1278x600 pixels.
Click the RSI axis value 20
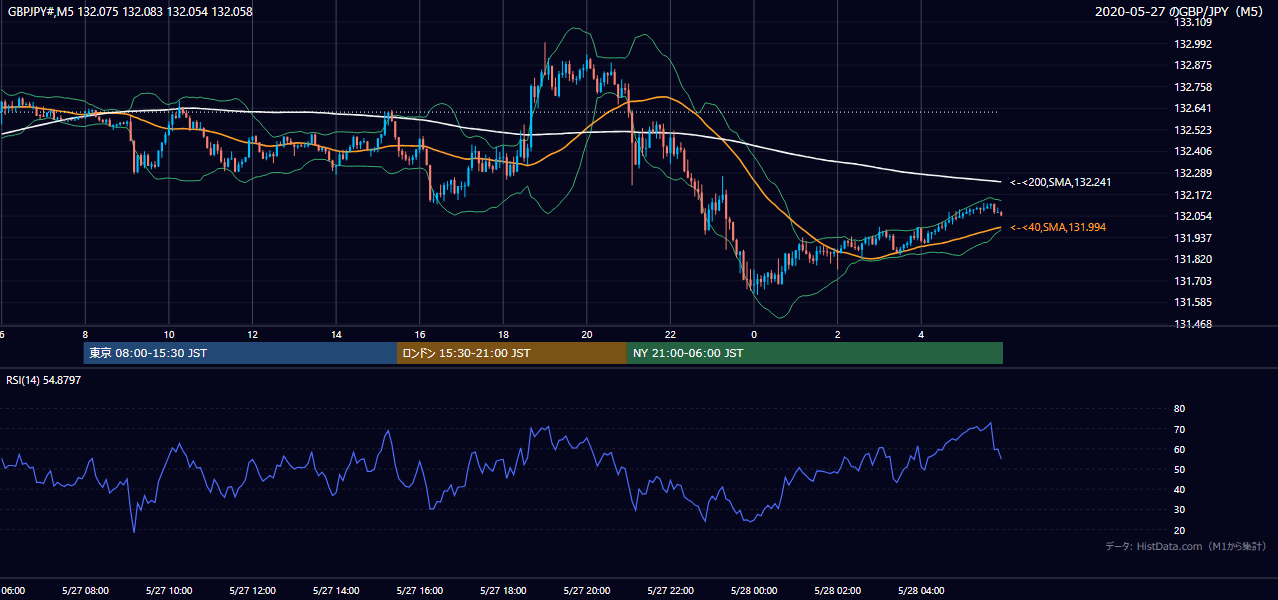(1179, 530)
